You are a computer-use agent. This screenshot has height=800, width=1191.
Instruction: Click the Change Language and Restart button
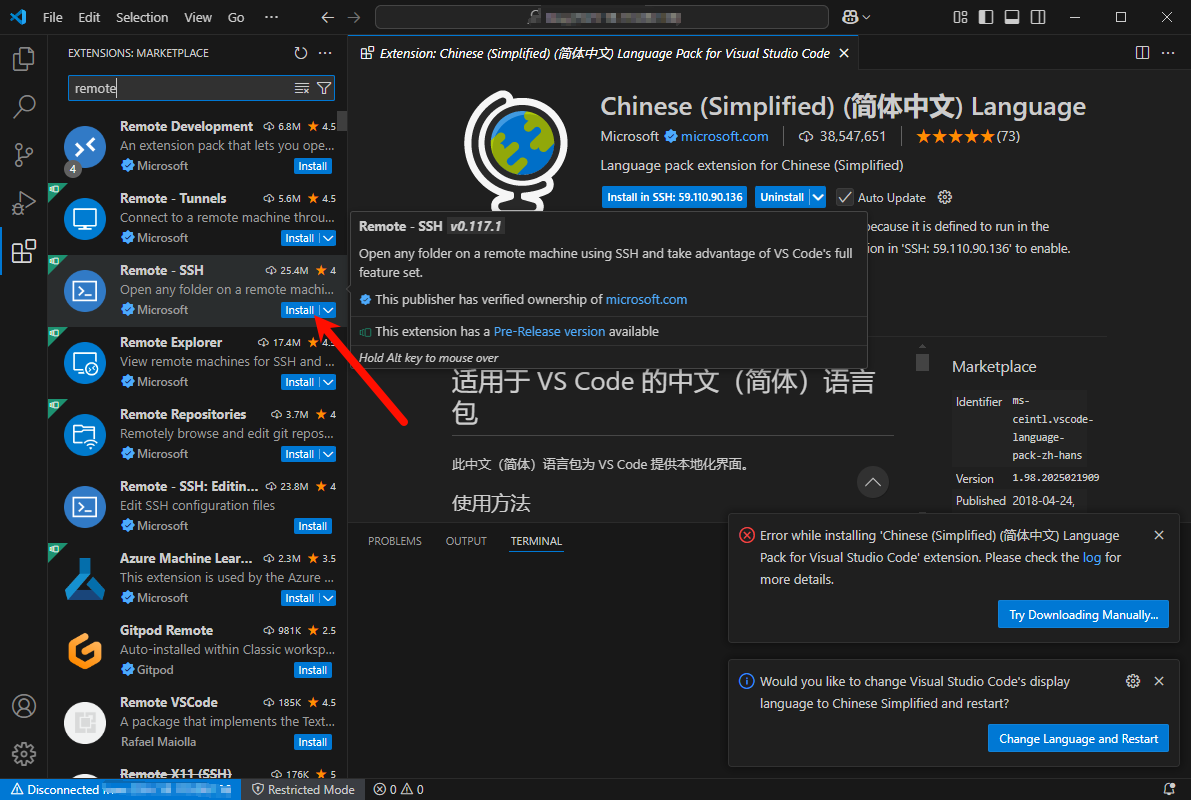tap(1078, 739)
